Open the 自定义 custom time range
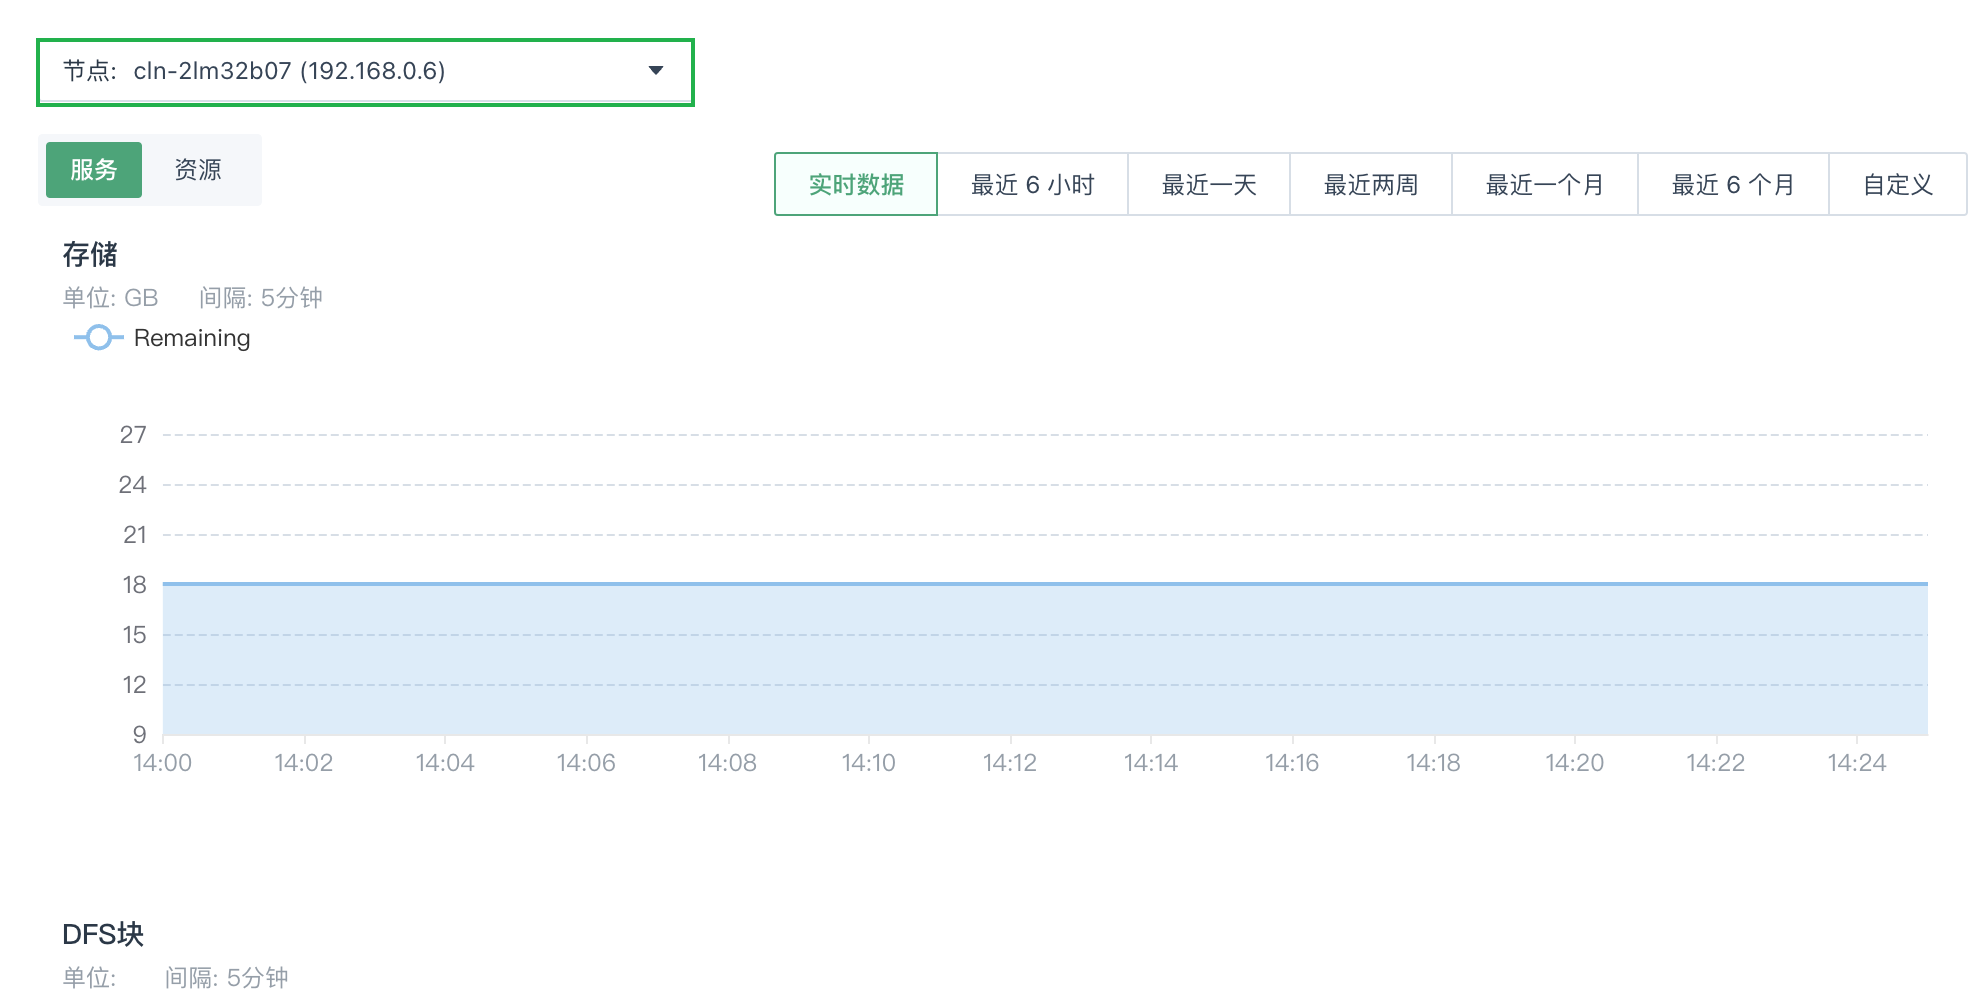1984x994 pixels. click(1897, 185)
